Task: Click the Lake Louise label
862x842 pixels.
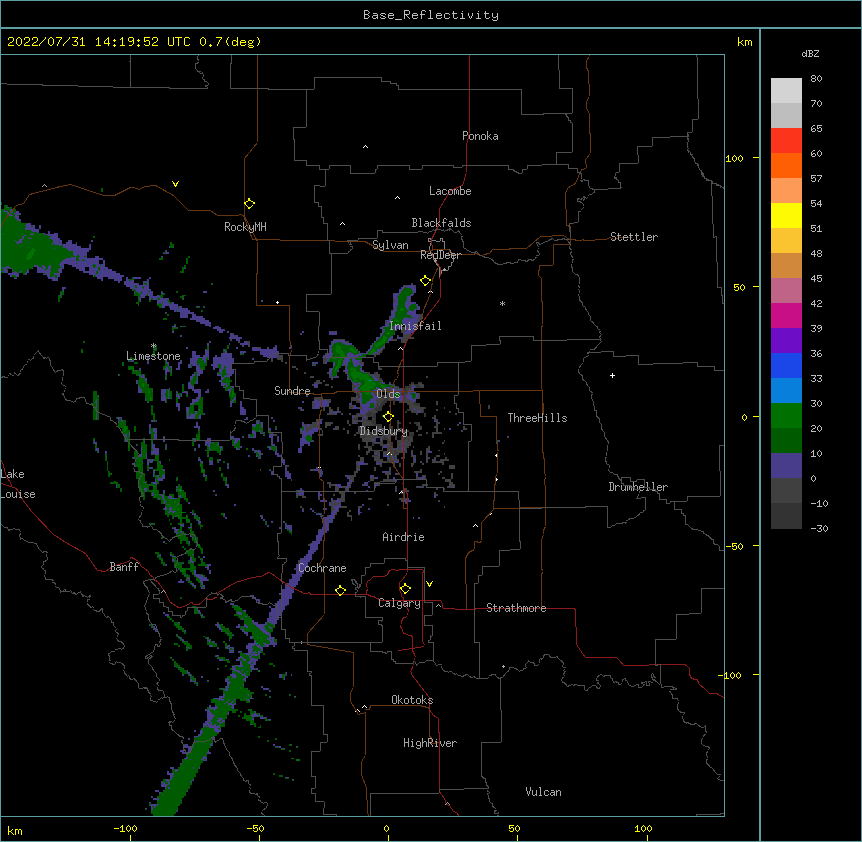Action: [x=18, y=484]
